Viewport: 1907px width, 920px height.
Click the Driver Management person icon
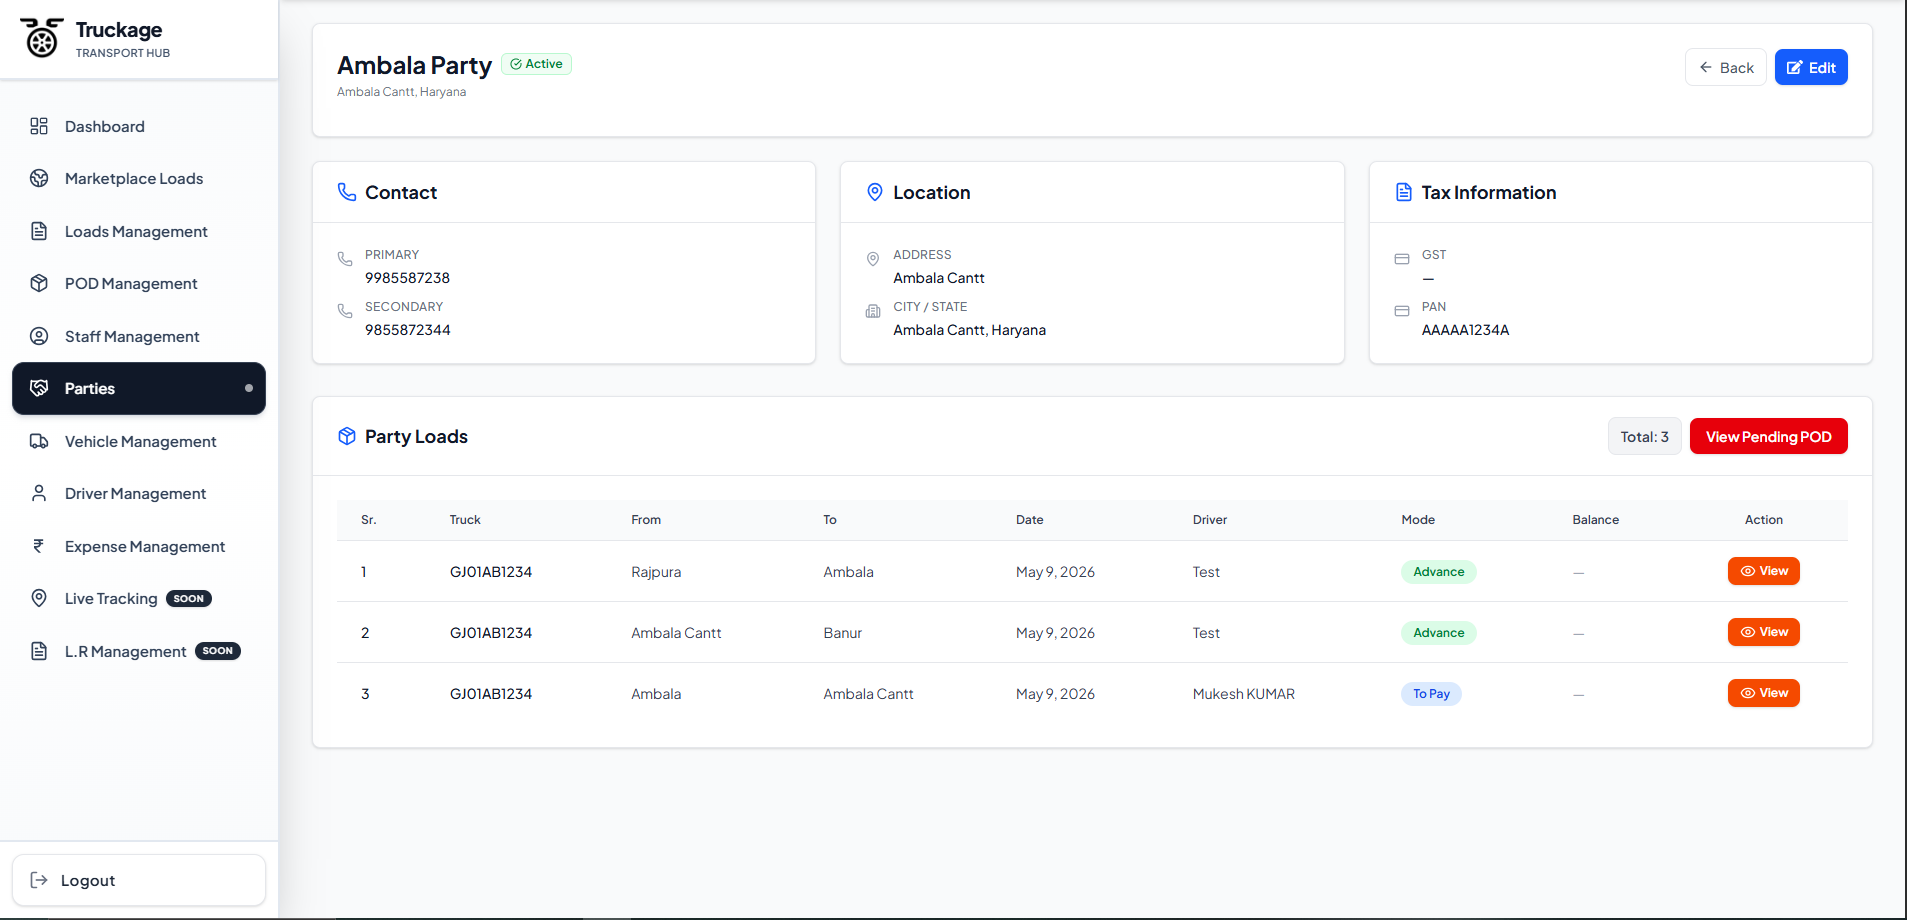coord(39,493)
